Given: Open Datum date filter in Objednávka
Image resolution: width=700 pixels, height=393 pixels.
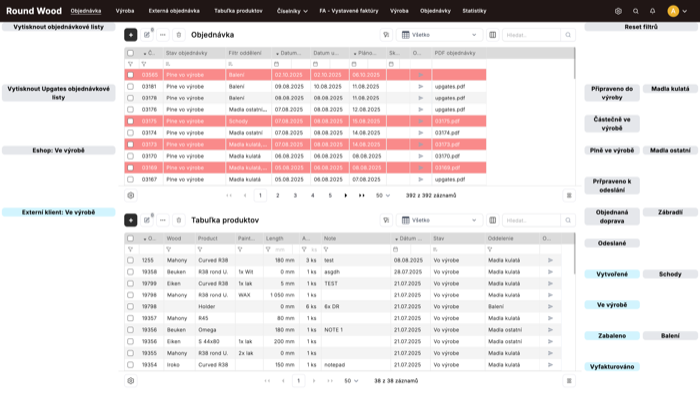Looking at the screenshot, I should [x=276, y=64].
